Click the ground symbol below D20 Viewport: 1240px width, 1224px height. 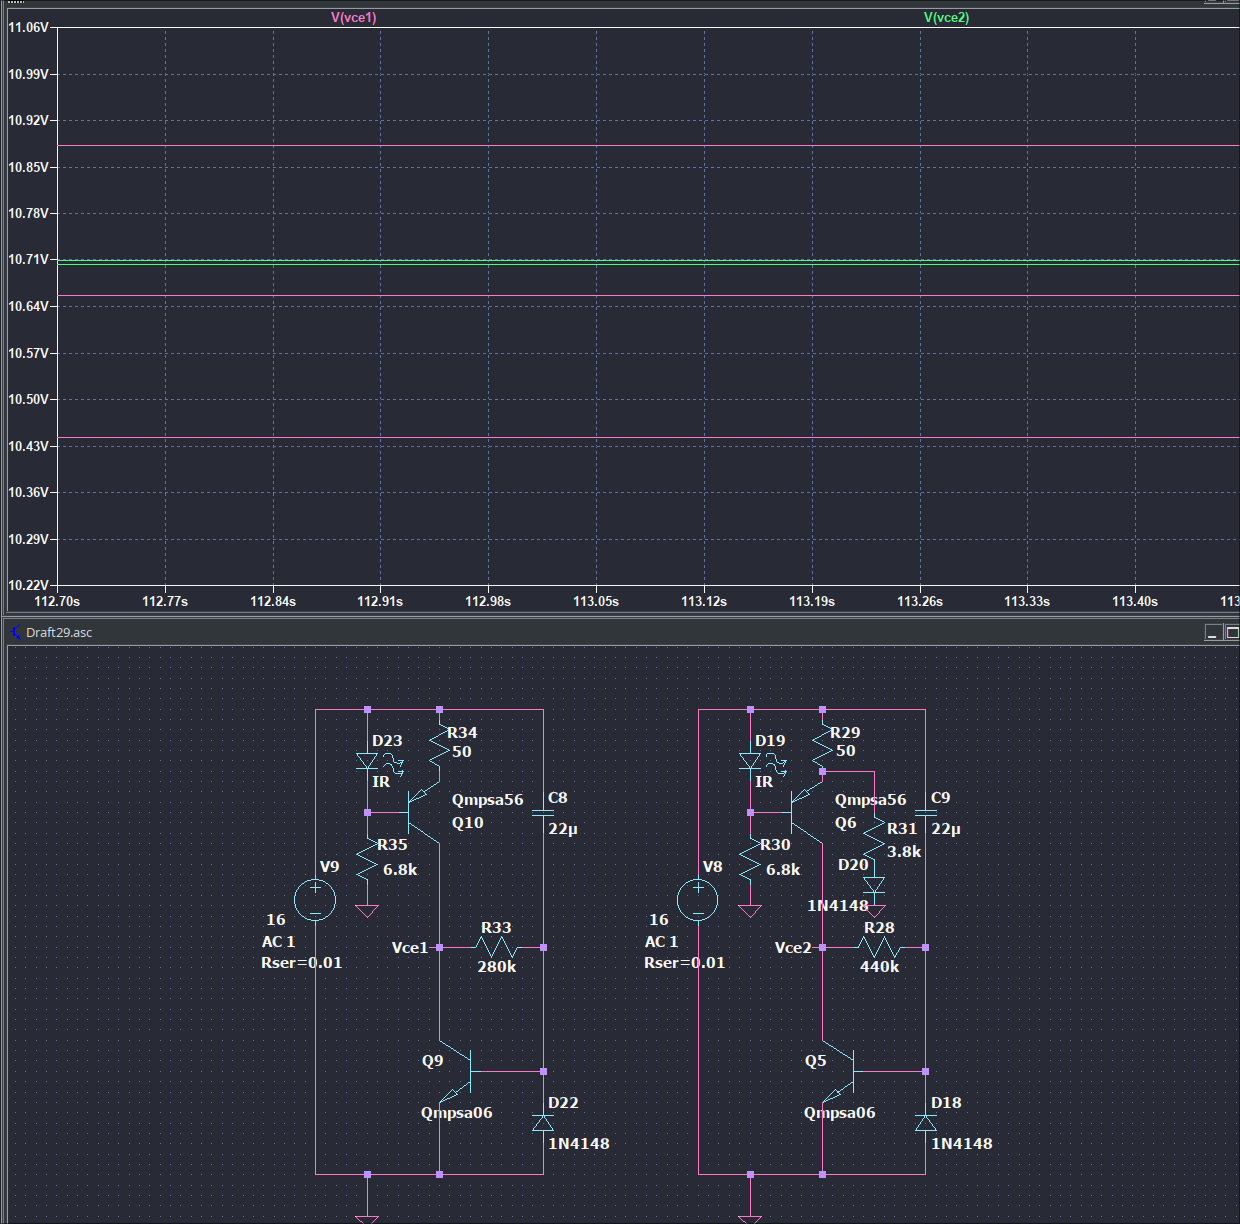[875, 911]
